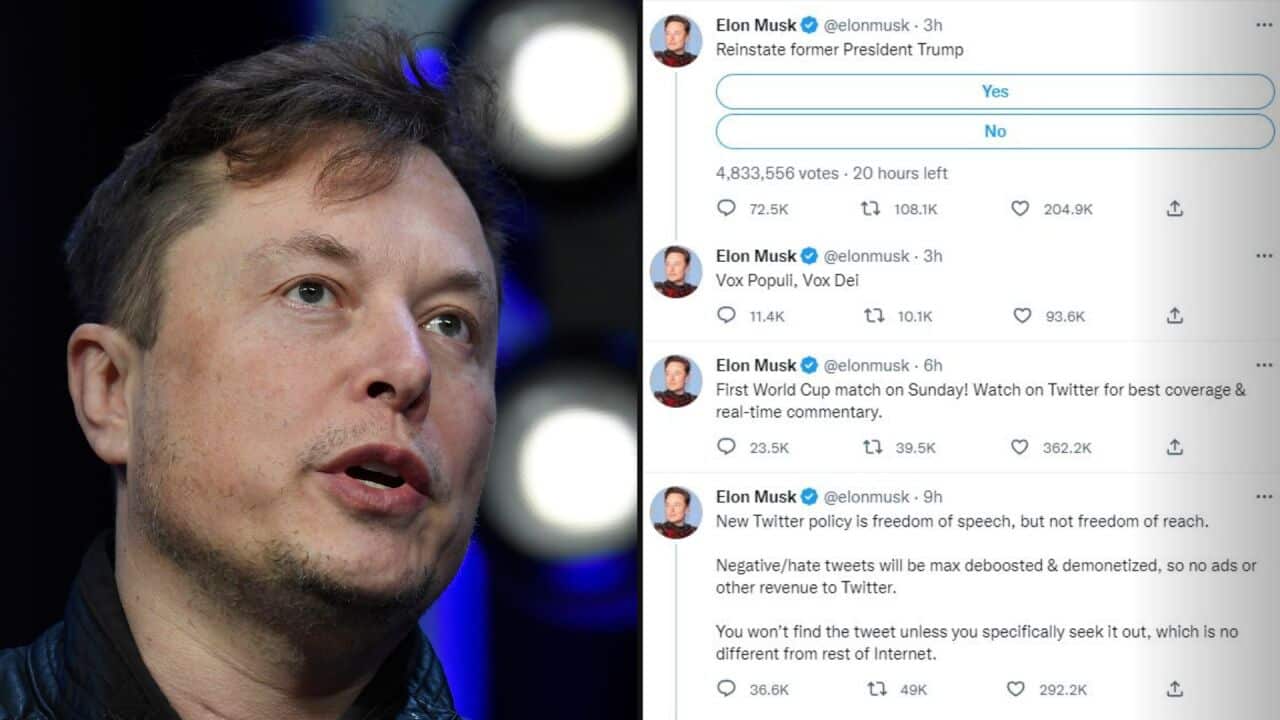Open more options on World Cup tweet
Screen dimensions: 1280x720
point(1264,365)
